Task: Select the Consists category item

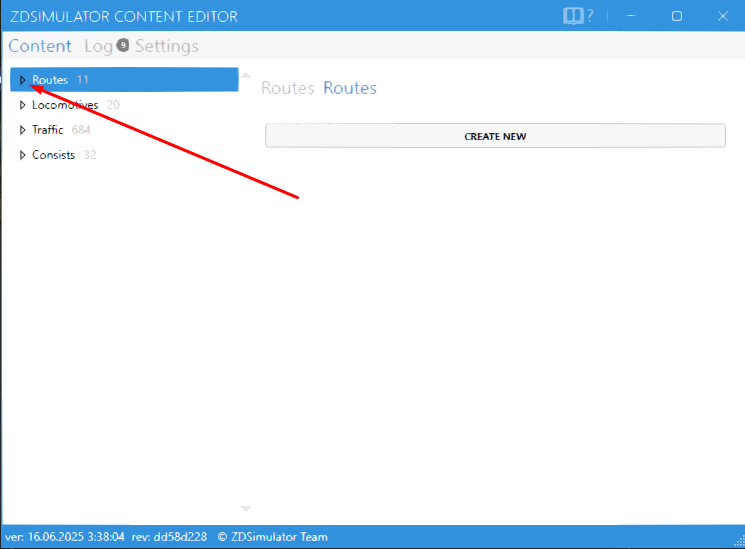Action: (53, 155)
